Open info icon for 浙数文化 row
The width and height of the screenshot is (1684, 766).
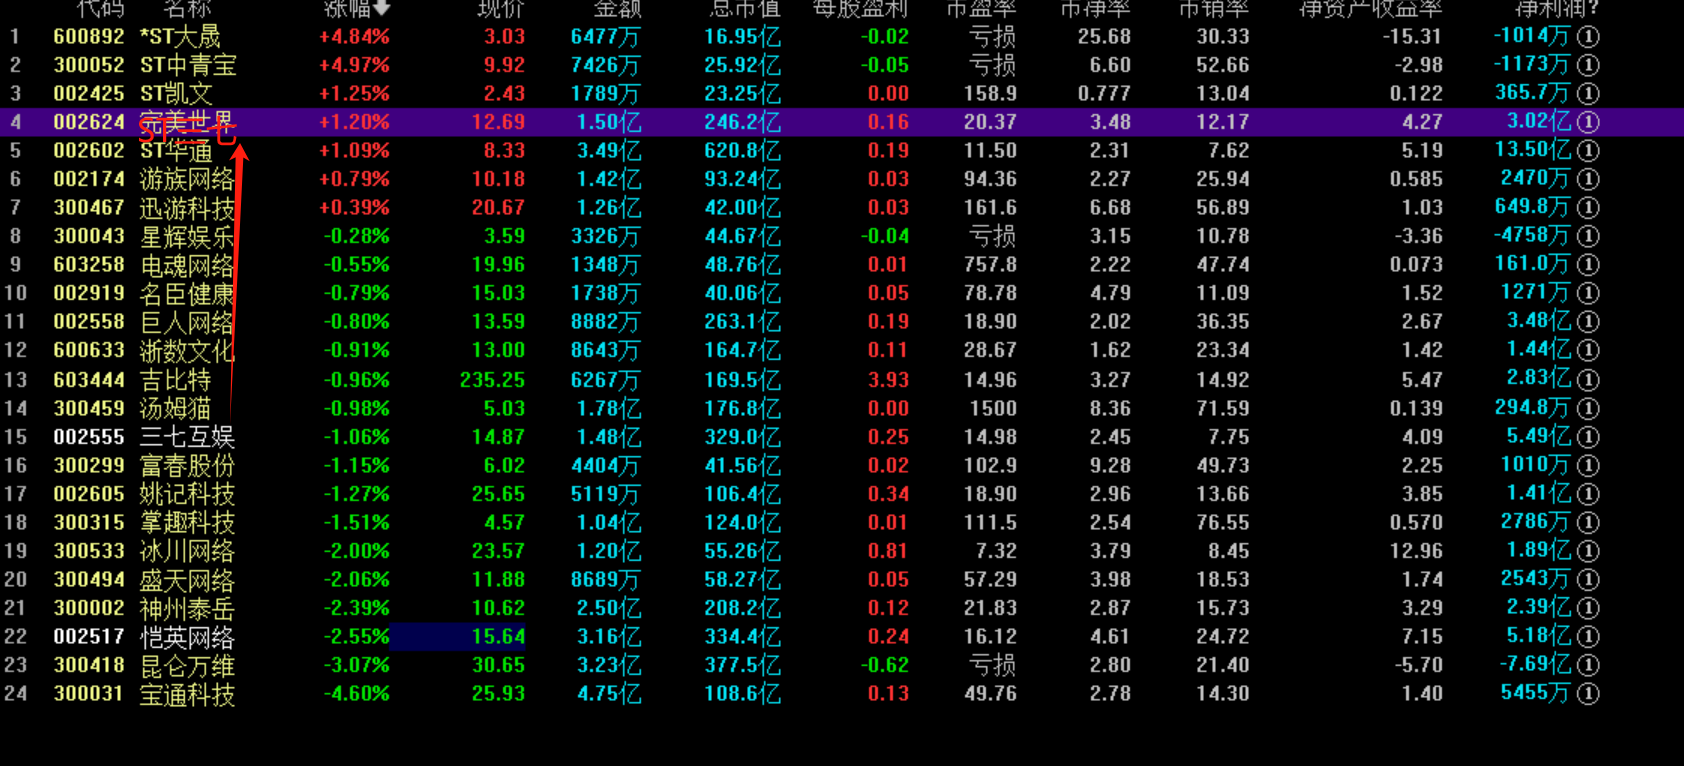tap(1588, 351)
